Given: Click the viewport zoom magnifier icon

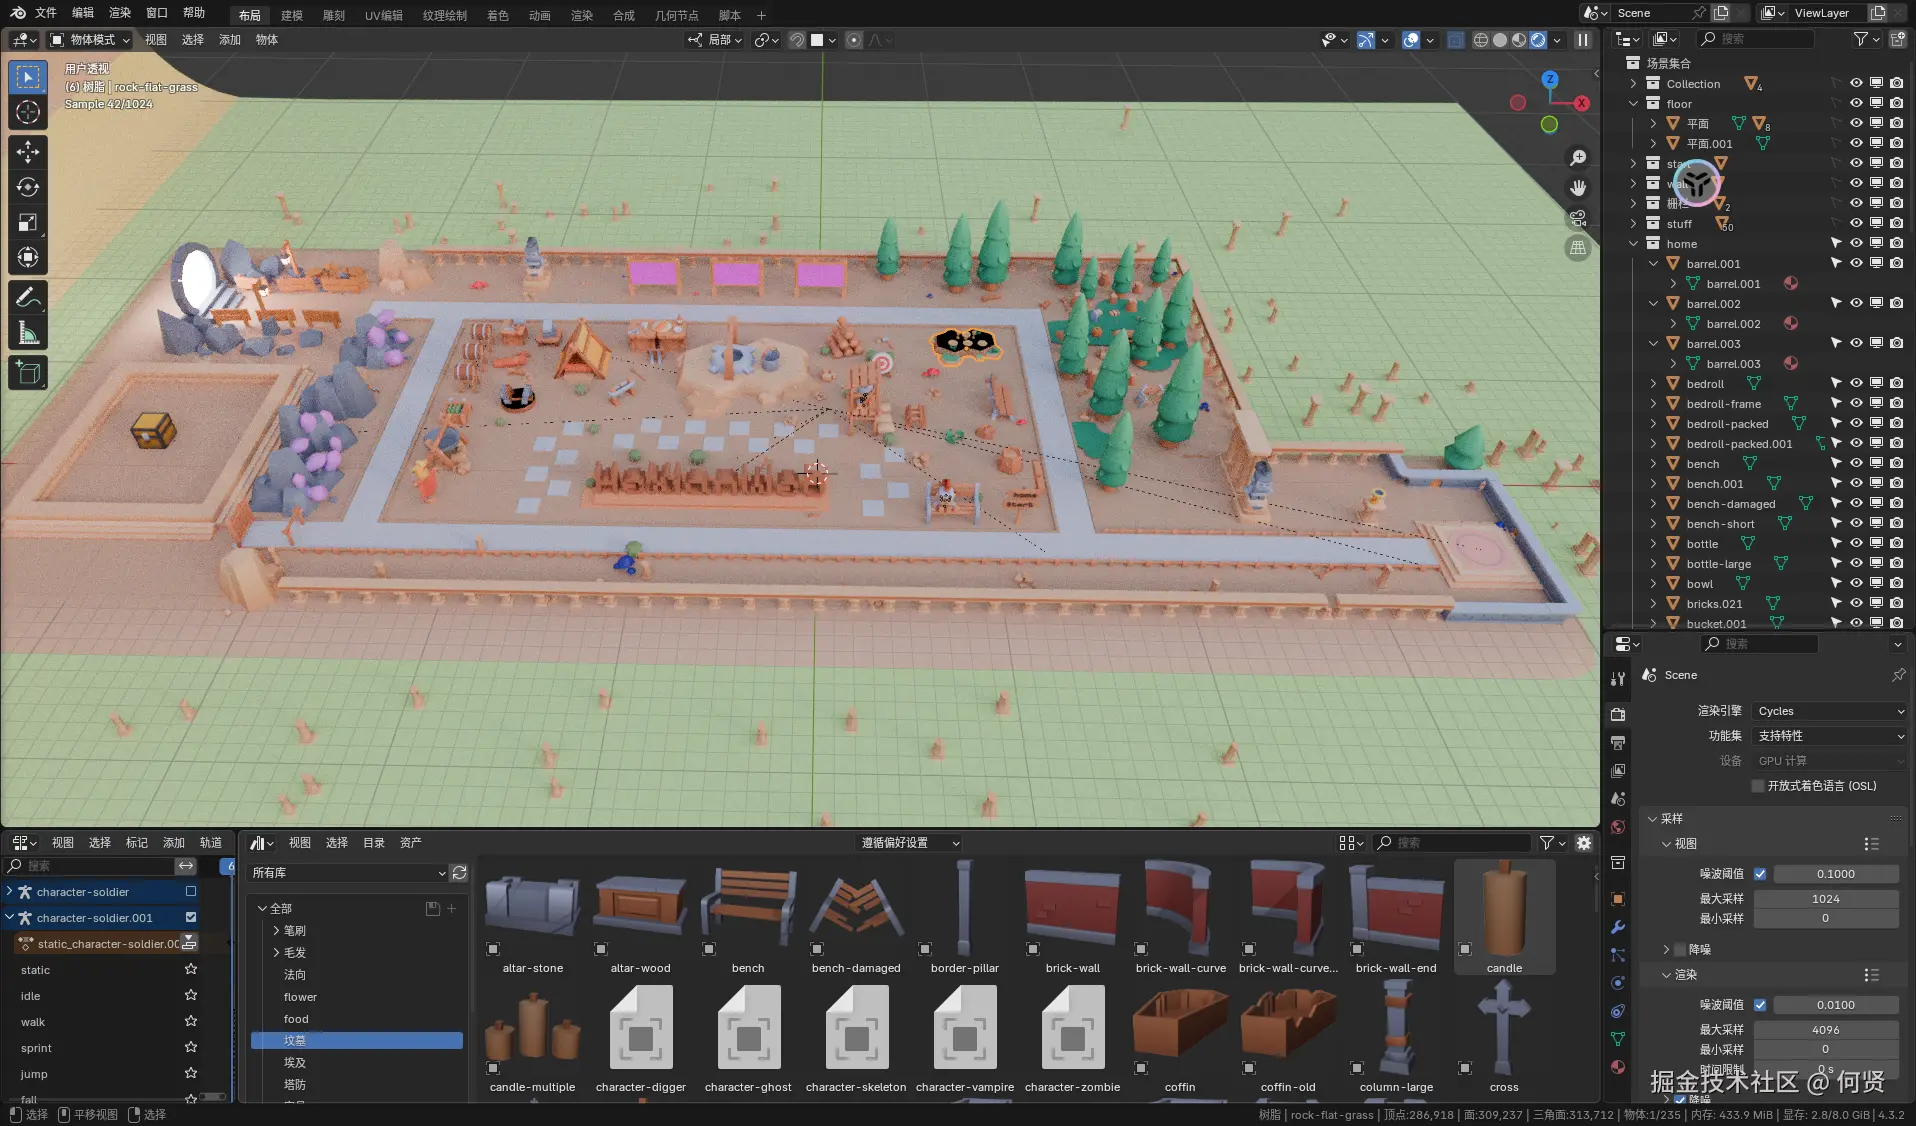Looking at the screenshot, I should (x=1578, y=158).
